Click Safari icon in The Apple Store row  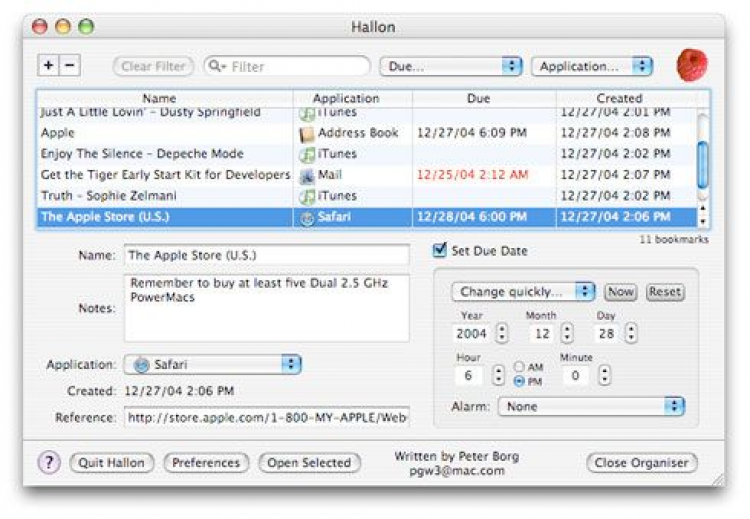307,218
